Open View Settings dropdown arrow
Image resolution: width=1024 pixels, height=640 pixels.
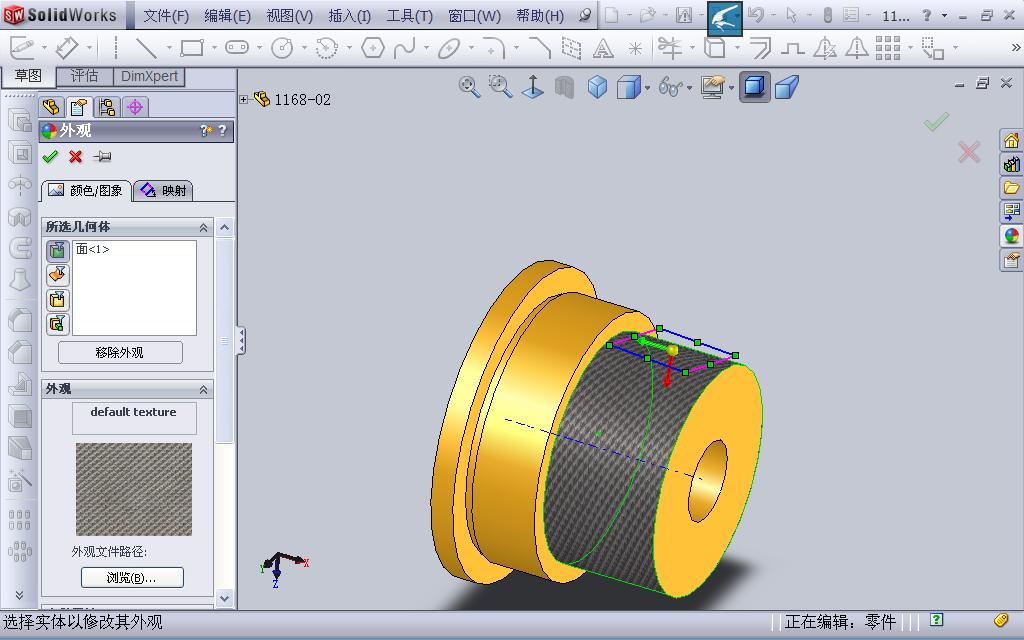[732, 88]
